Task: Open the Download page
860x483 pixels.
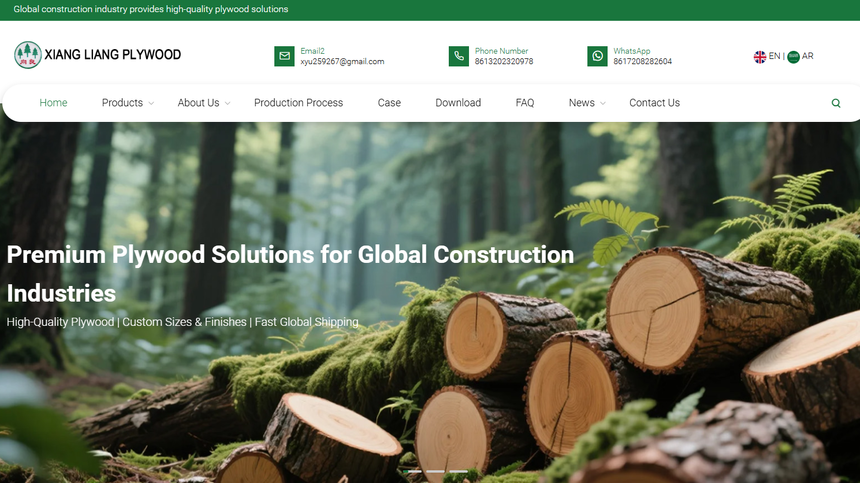Action: point(458,103)
